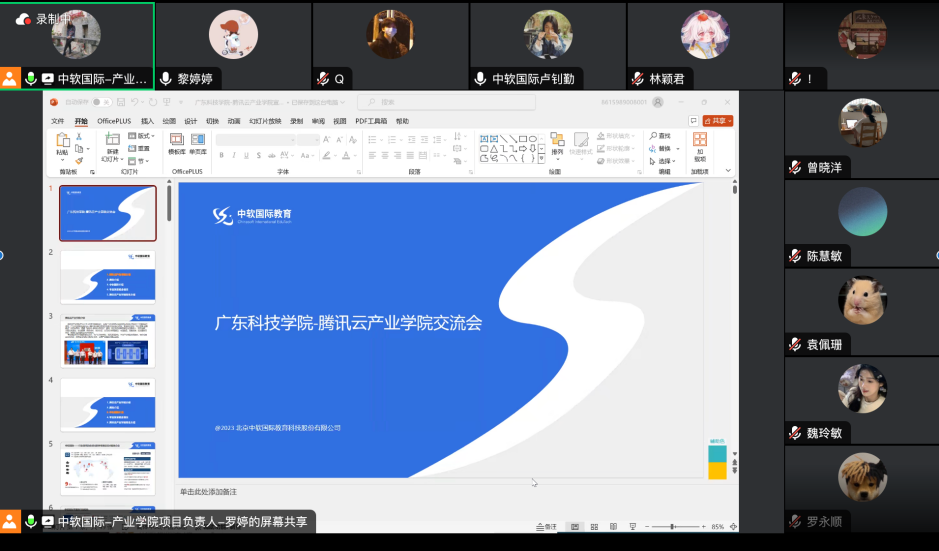
Task: Open the File (文件) menu tab
Action: click(x=57, y=121)
